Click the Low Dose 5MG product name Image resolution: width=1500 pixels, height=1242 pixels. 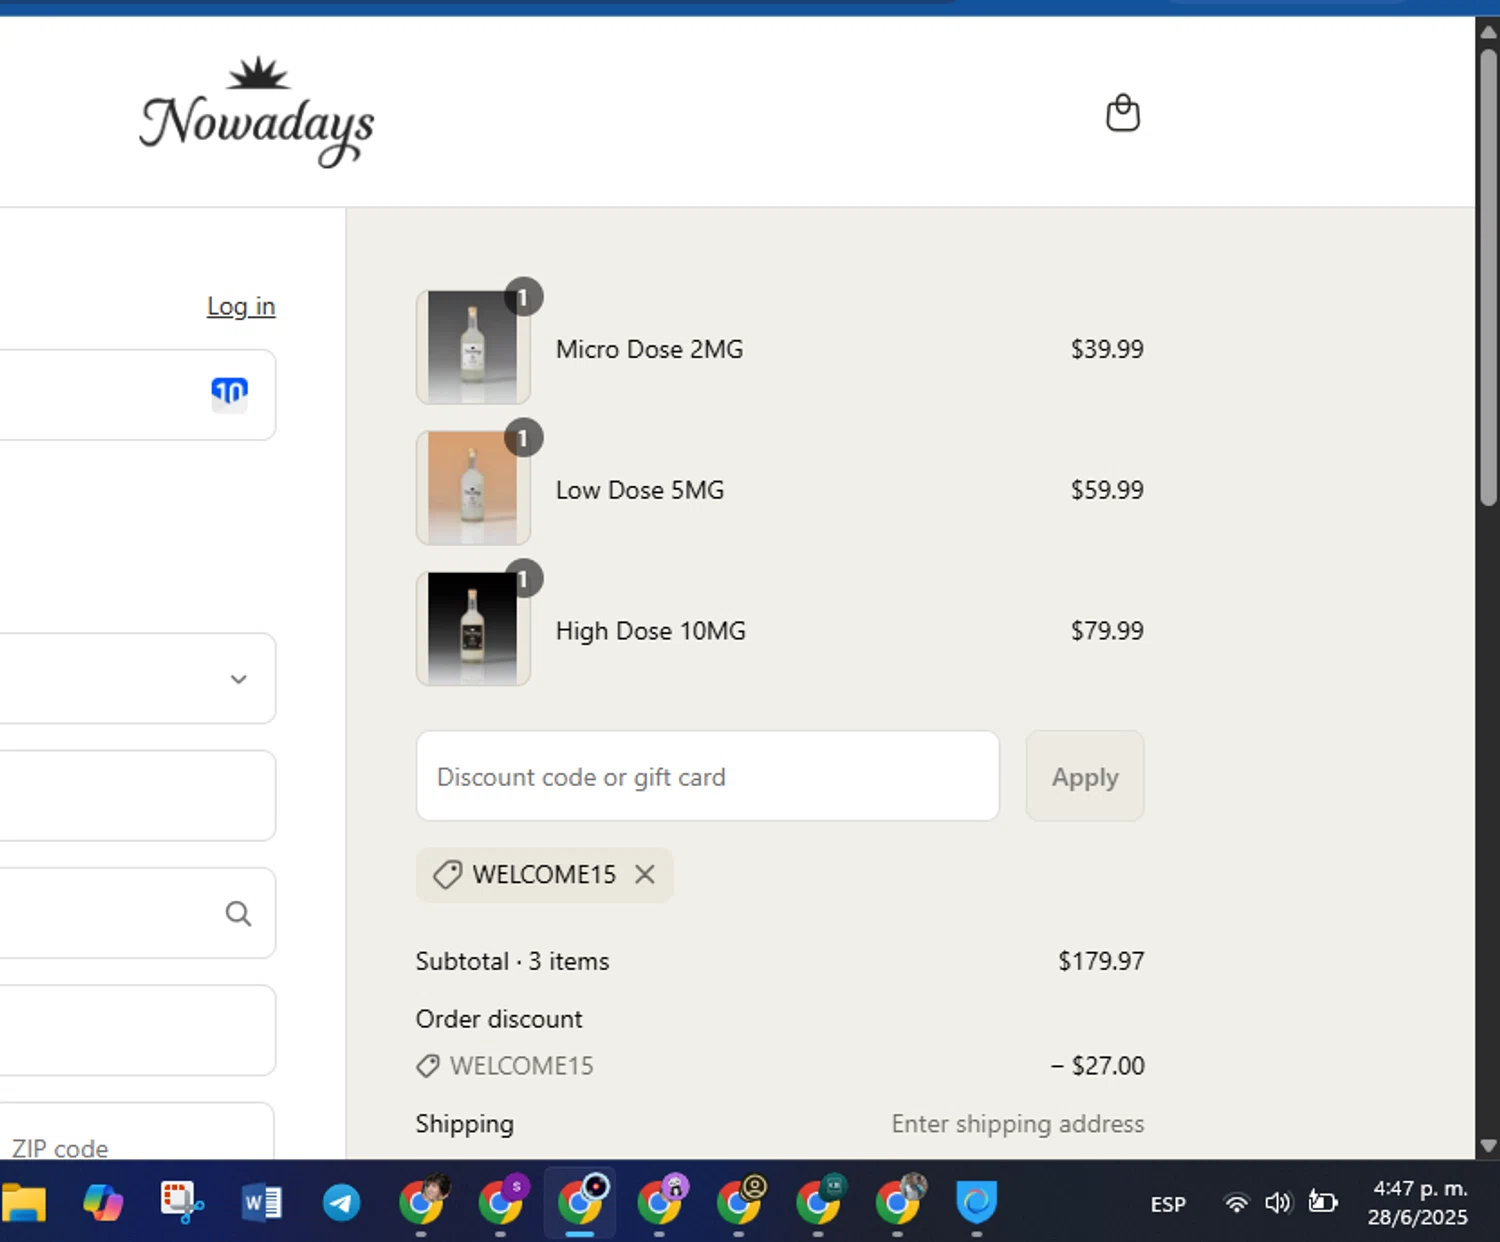(640, 490)
